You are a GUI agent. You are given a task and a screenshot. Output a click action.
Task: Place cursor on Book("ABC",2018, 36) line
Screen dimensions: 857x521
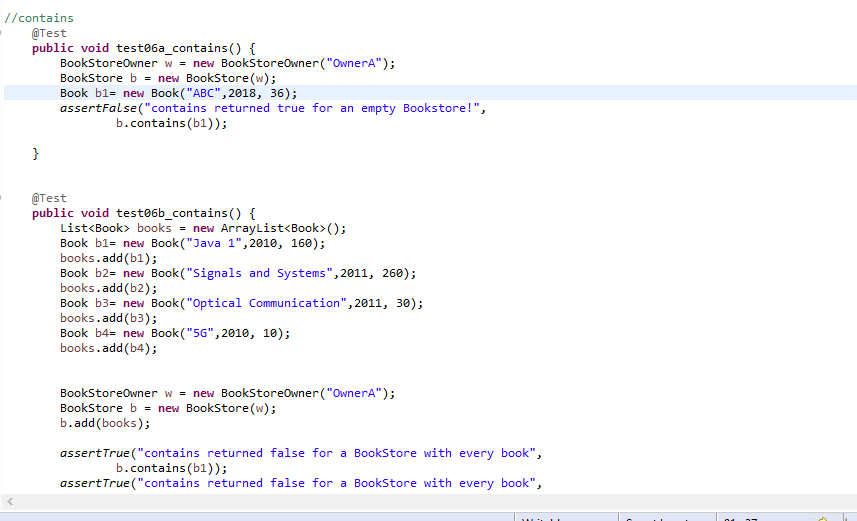[179, 93]
